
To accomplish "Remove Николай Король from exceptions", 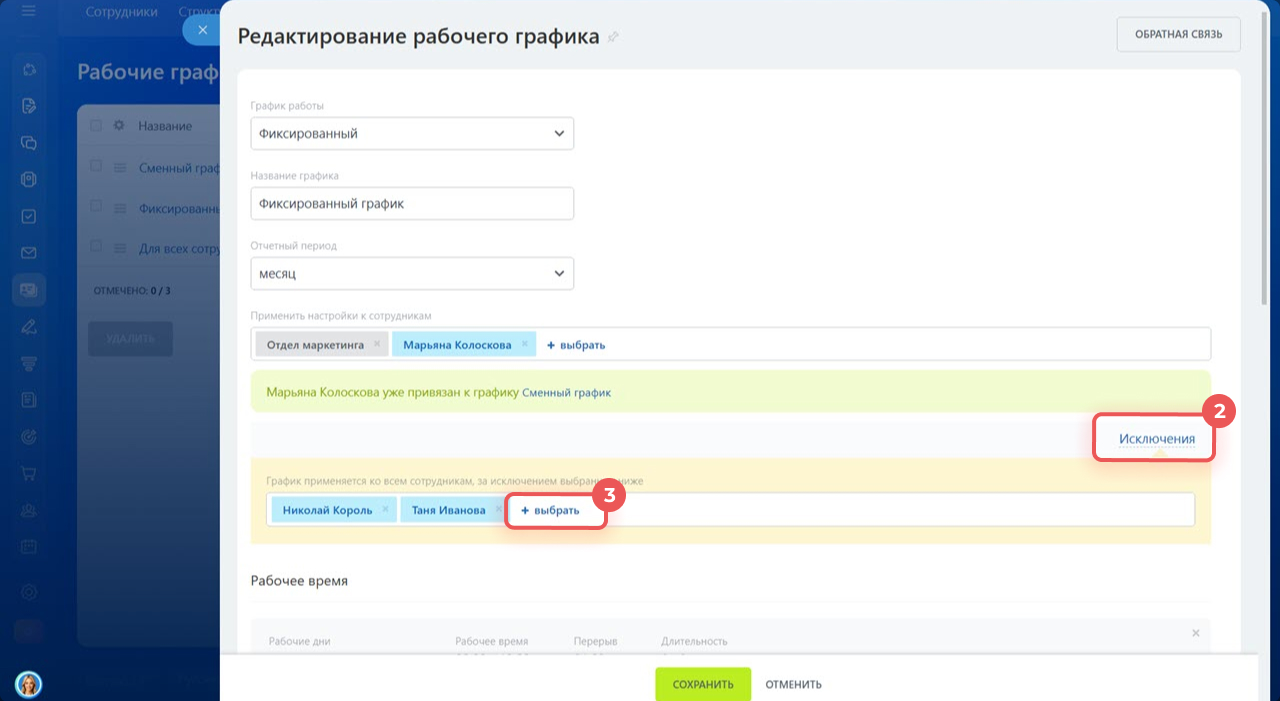I will 385,510.
